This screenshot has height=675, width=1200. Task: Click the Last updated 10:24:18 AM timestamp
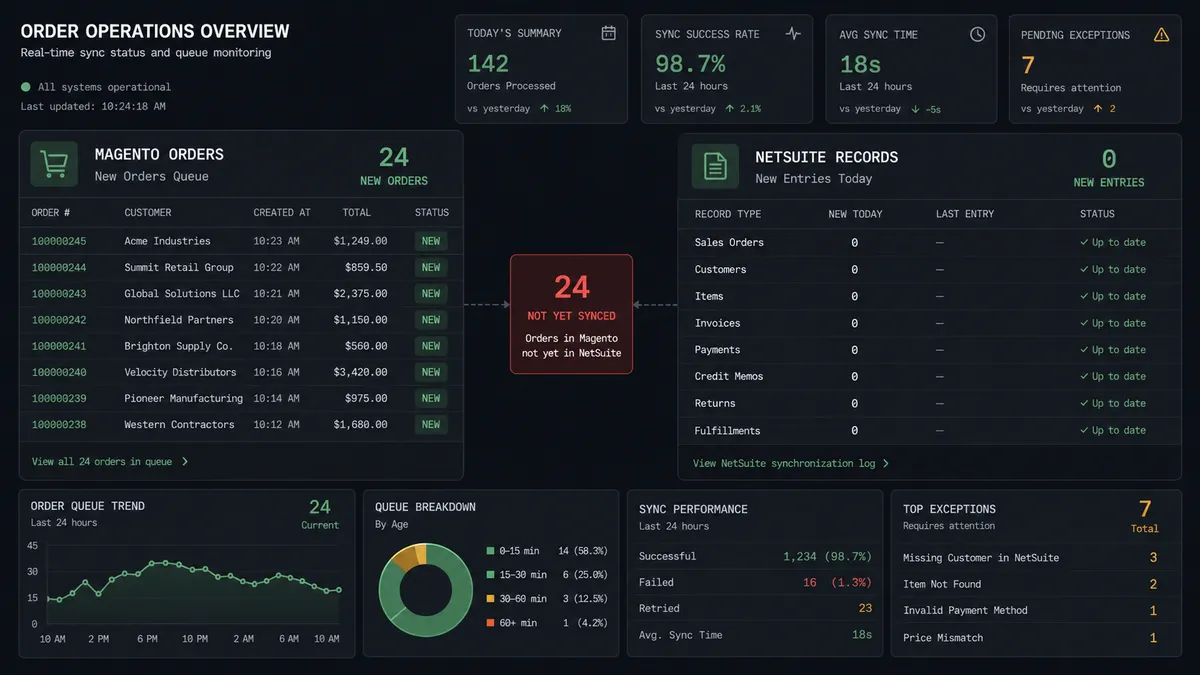point(93,106)
